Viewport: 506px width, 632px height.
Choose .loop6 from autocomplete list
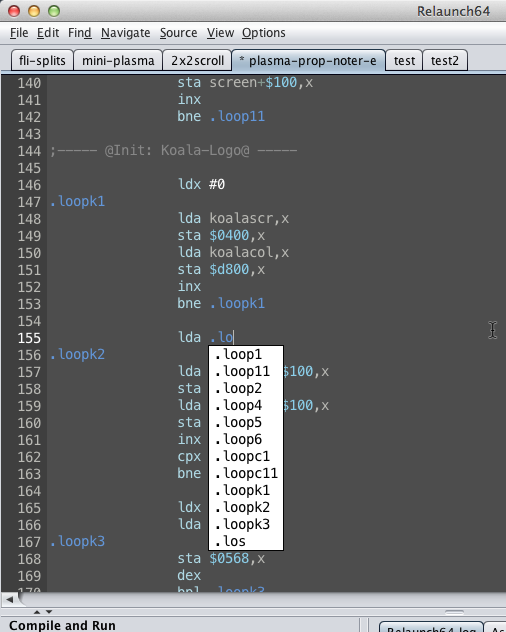tap(246, 439)
